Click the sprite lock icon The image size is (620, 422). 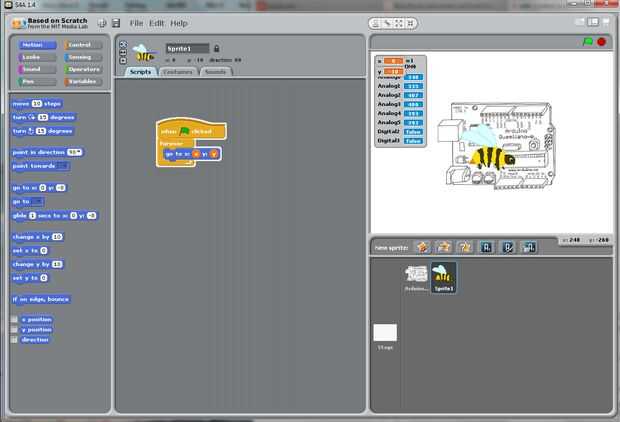pos(216,49)
